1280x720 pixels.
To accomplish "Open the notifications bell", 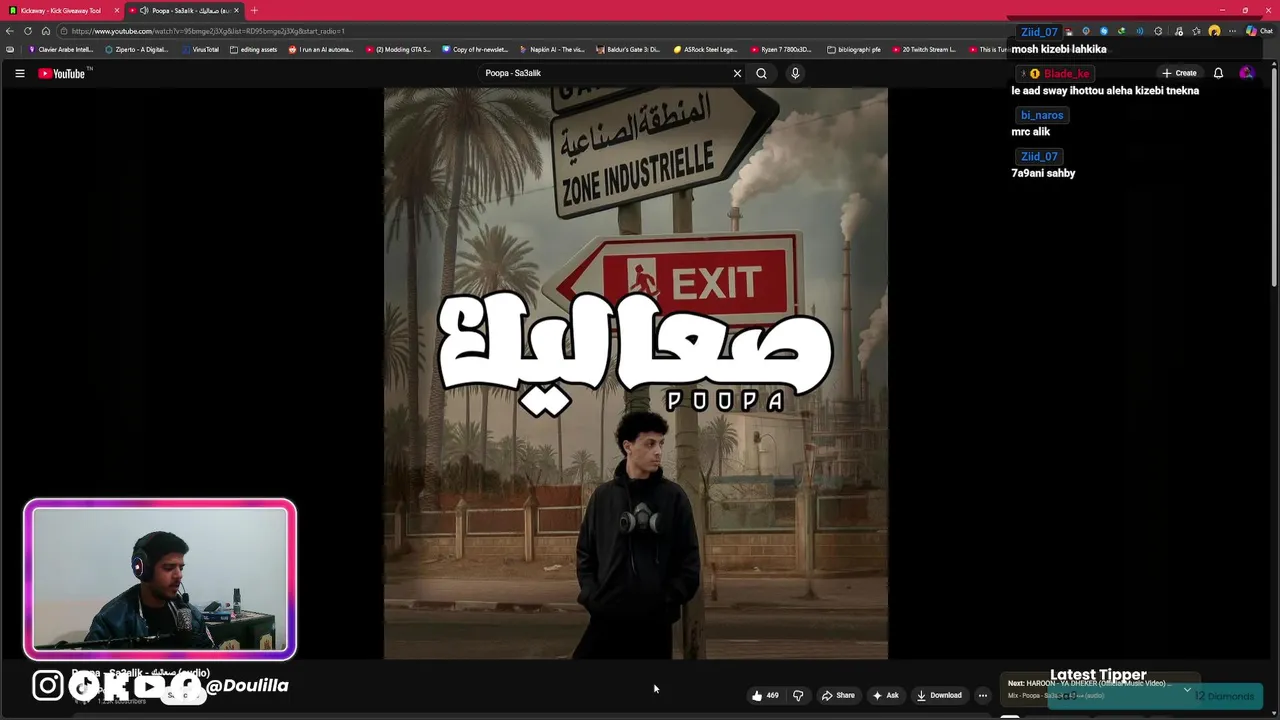I will point(1218,73).
